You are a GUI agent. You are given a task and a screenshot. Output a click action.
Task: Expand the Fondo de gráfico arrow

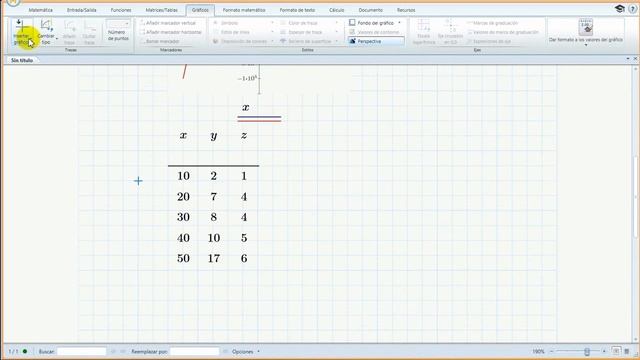pyautogui.click(x=399, y=23)
